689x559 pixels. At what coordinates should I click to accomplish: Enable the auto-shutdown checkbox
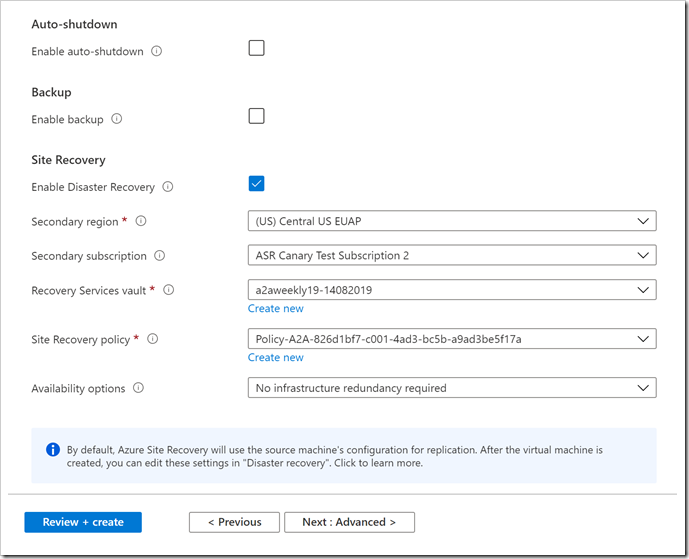tap(257, 48)
